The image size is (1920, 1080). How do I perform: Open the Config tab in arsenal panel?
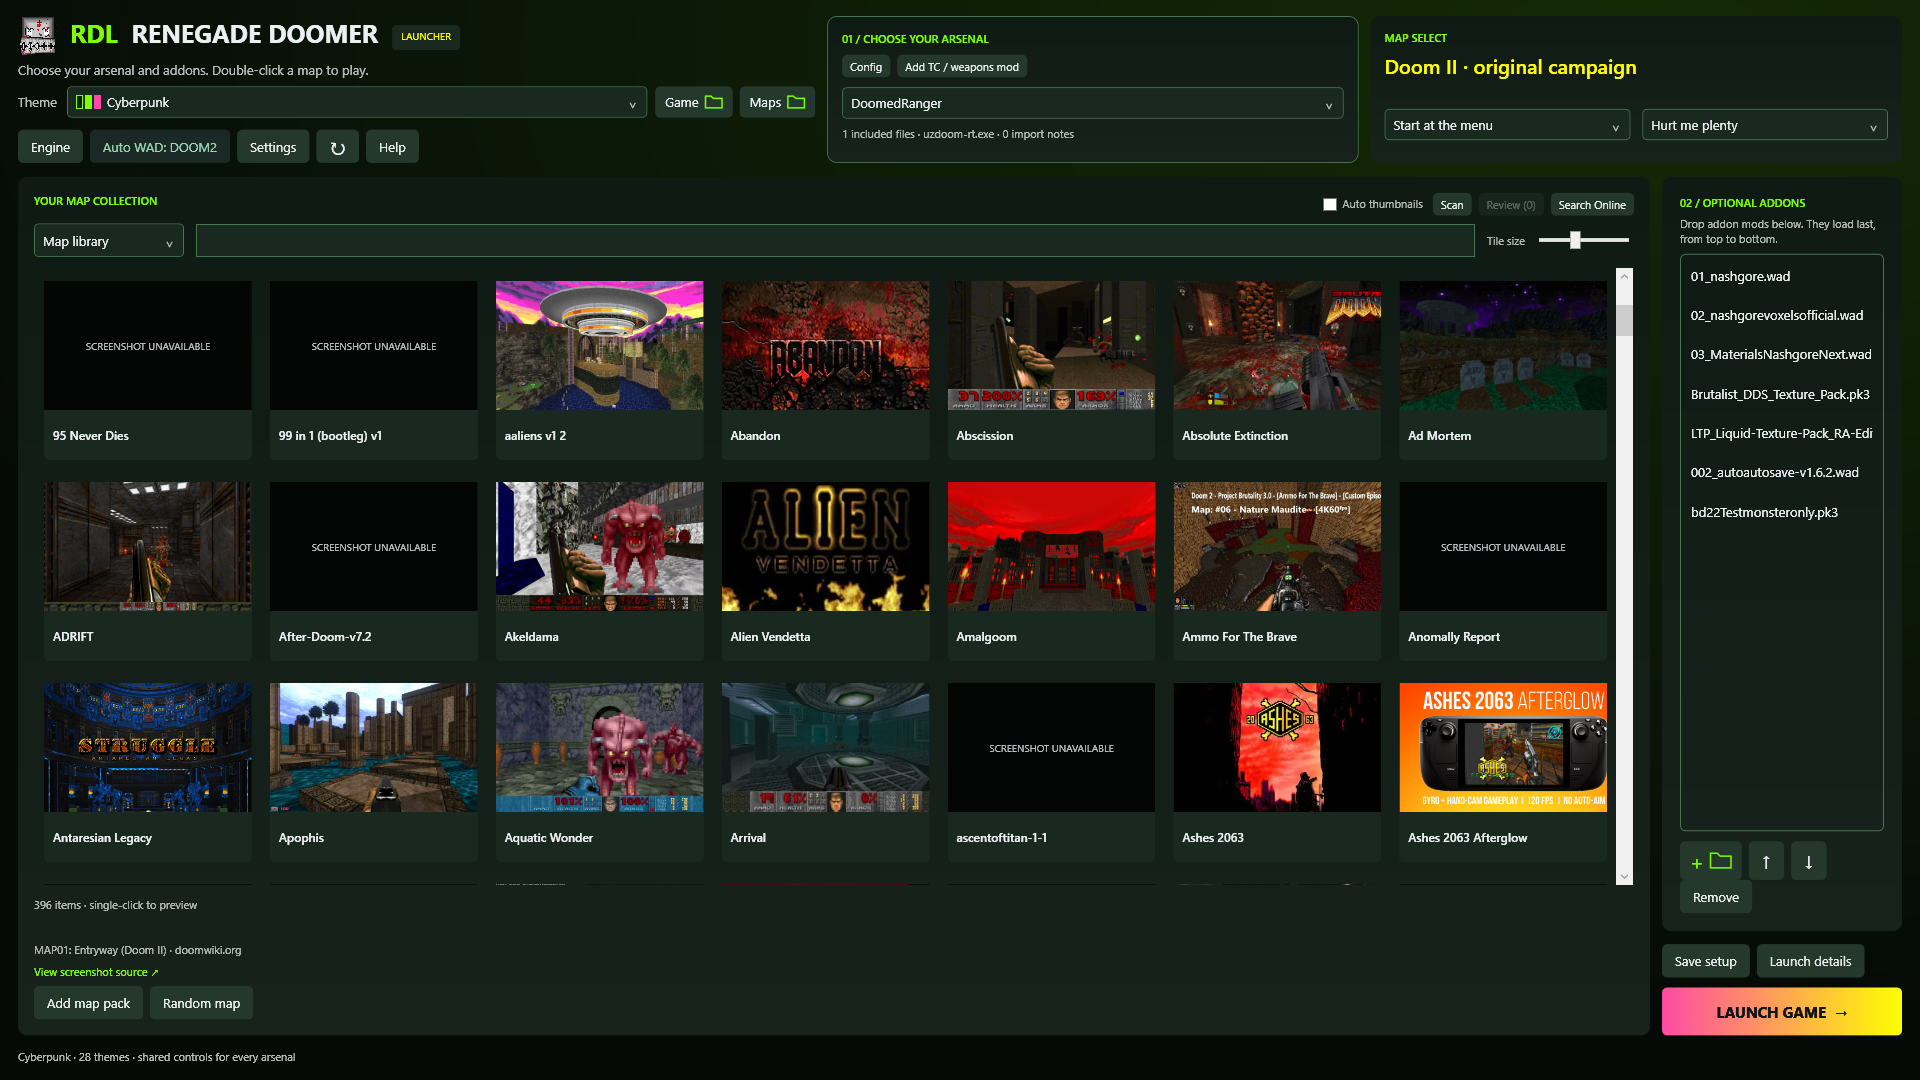(865, 67)
